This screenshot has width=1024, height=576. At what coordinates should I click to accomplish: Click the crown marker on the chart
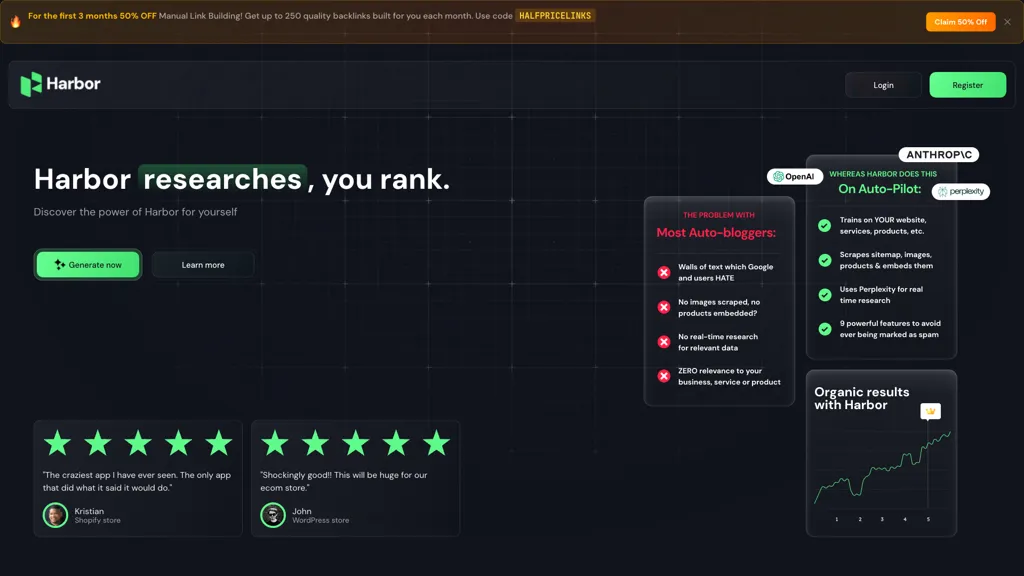931,411
